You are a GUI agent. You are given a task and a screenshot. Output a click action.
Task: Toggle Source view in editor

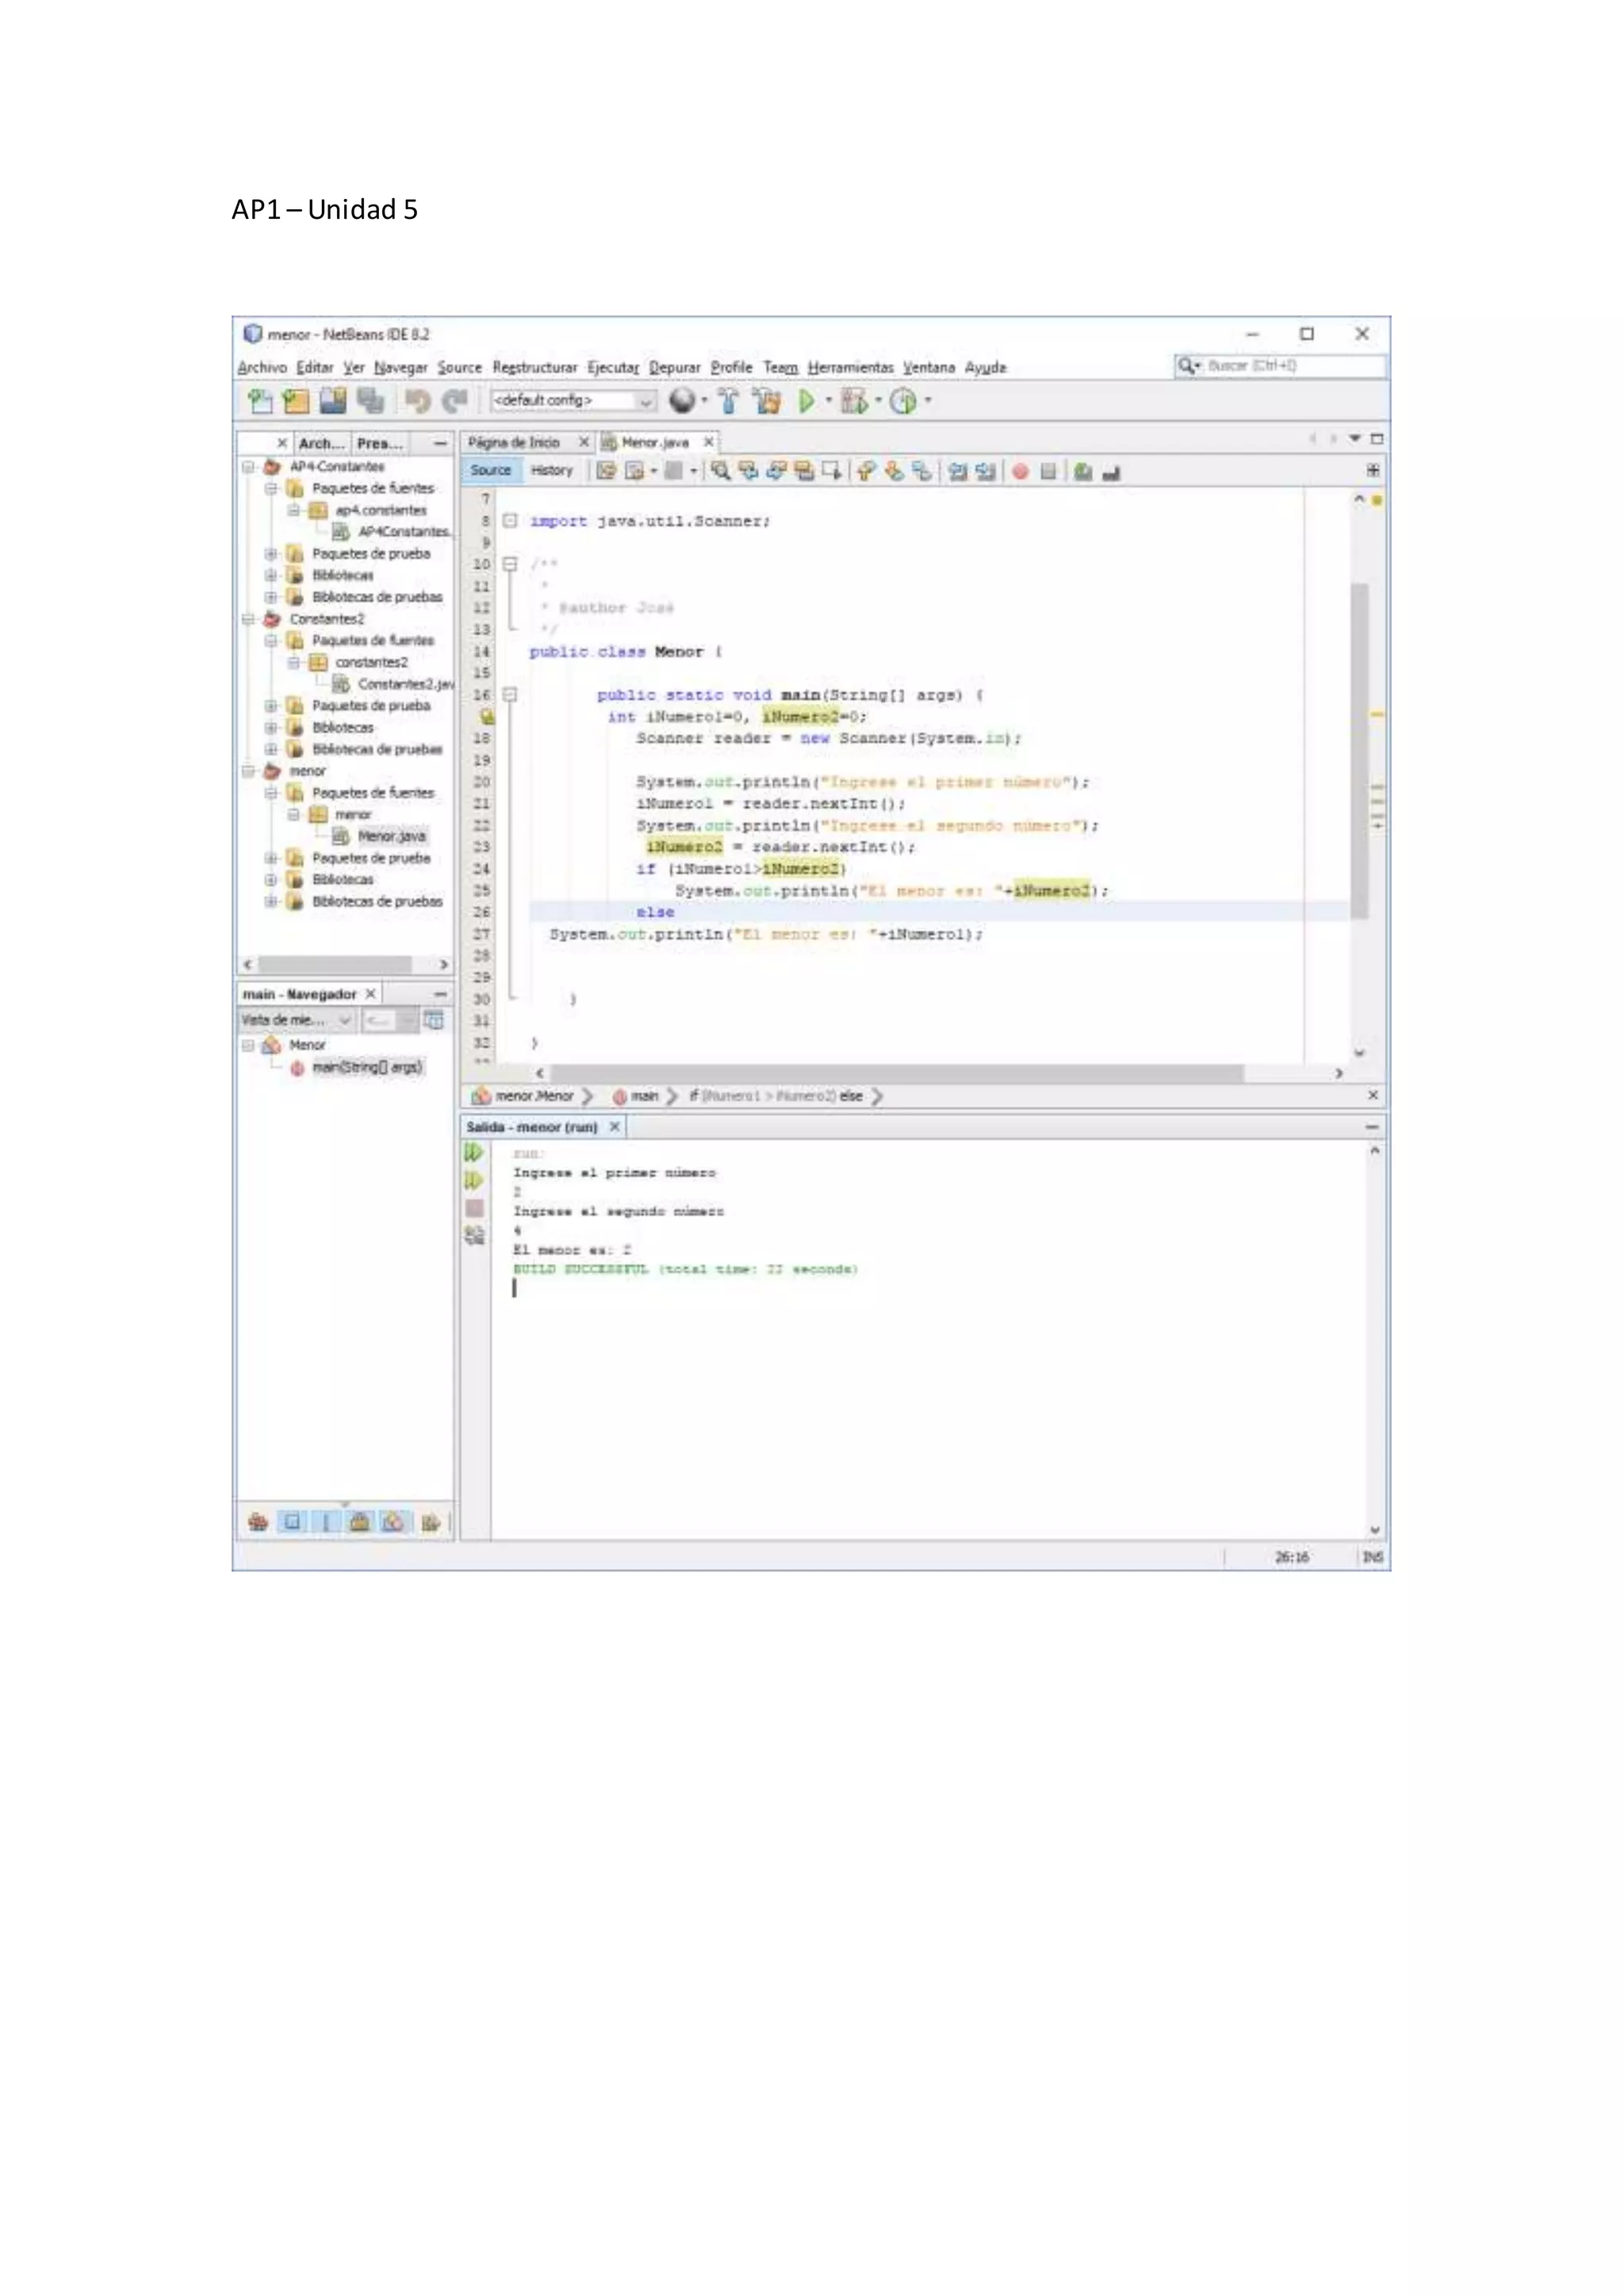click(490, 470)
